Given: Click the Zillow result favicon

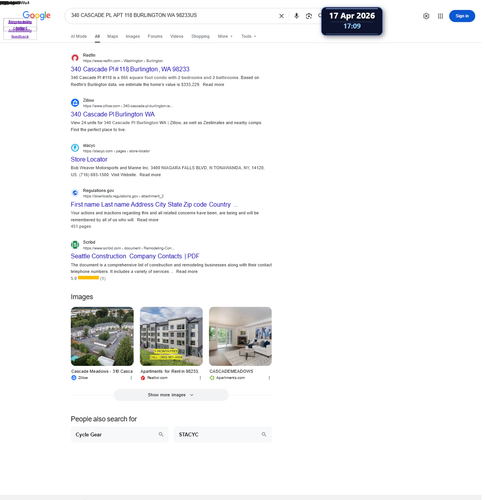Looking at the screenshot, I should tap(75, 103).
